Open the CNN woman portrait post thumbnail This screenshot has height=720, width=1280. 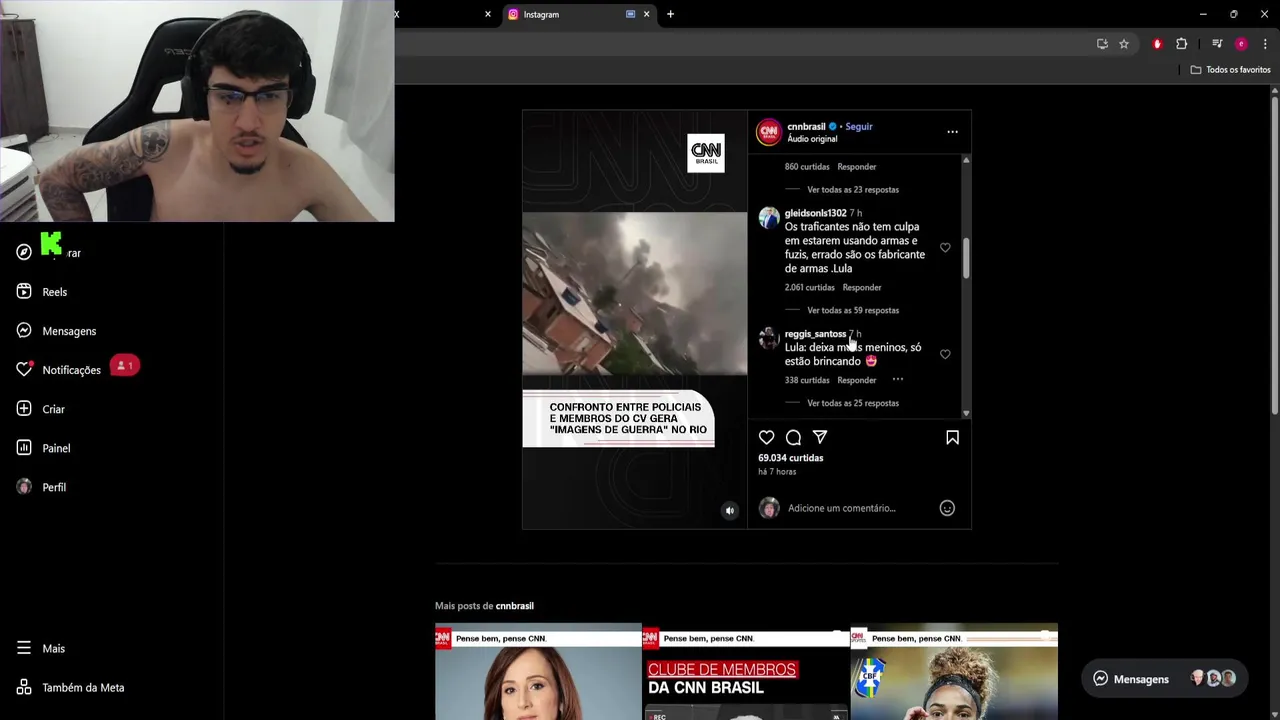[538, 672]
